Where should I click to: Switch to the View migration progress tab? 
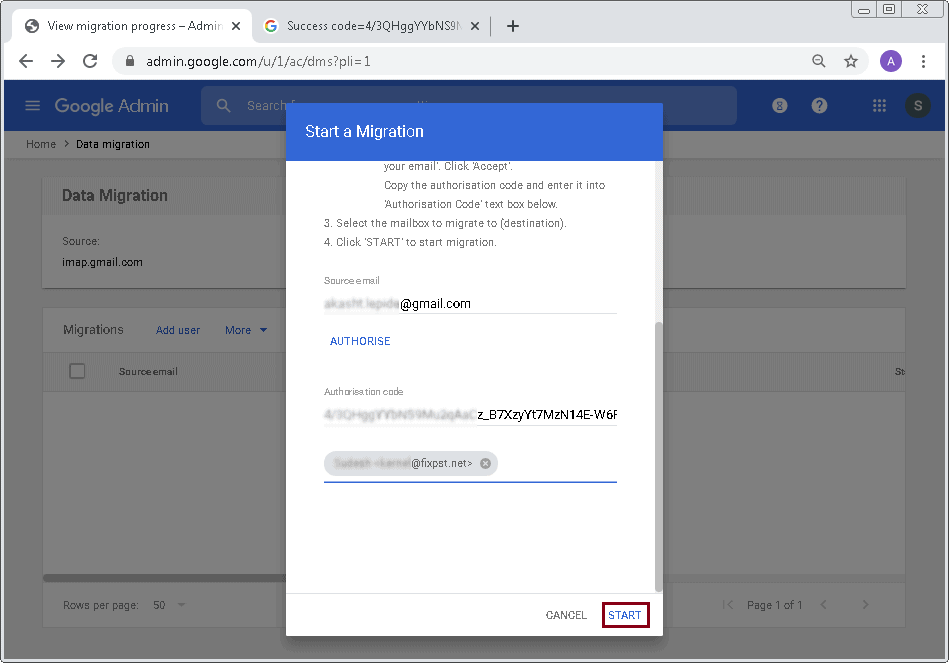click(x=133, y=26)
